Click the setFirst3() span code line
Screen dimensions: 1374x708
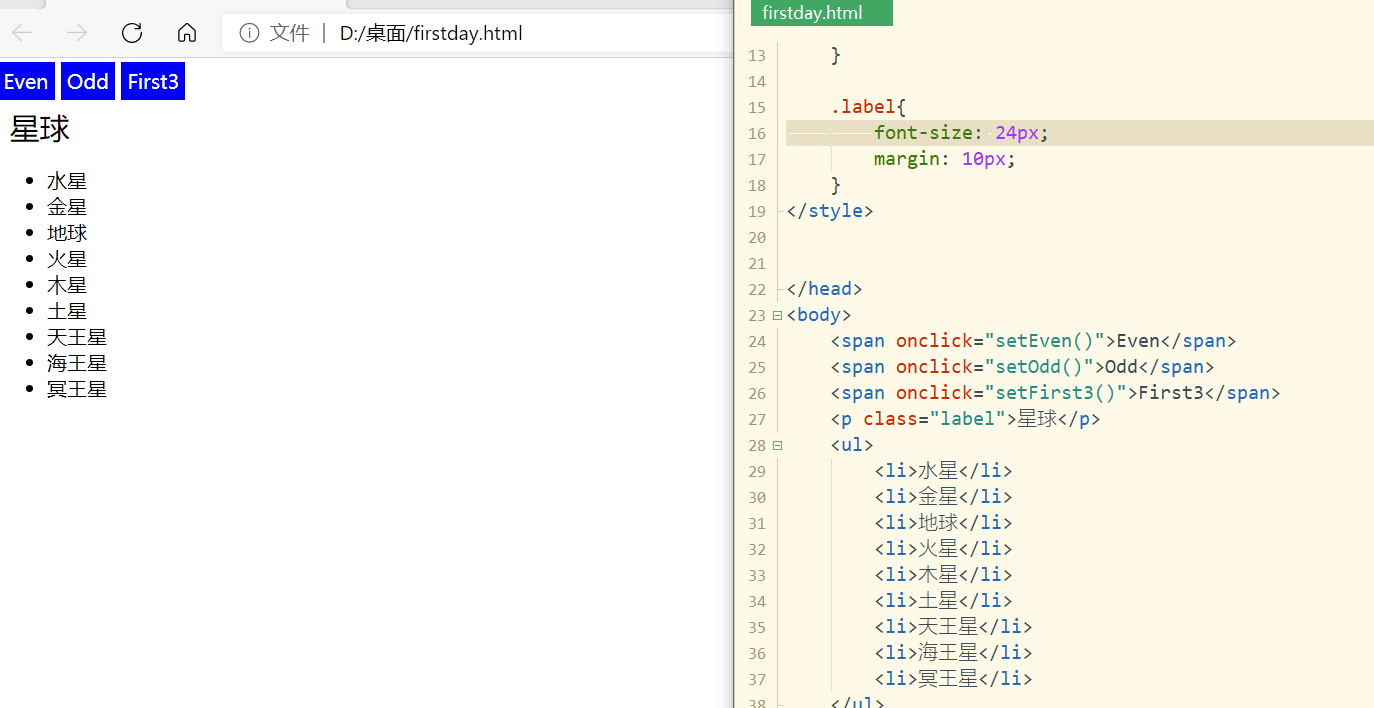1055,393
